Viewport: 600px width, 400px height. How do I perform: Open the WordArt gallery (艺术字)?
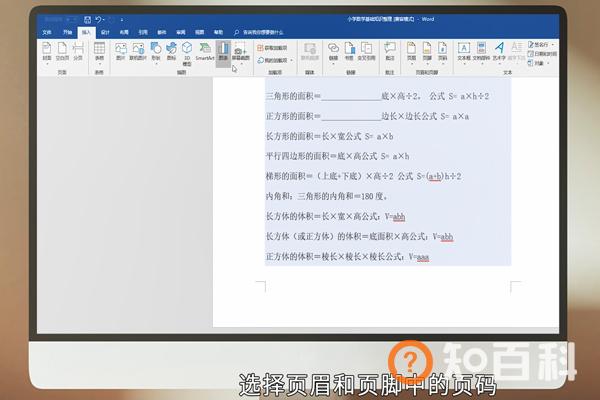point(499,53)
